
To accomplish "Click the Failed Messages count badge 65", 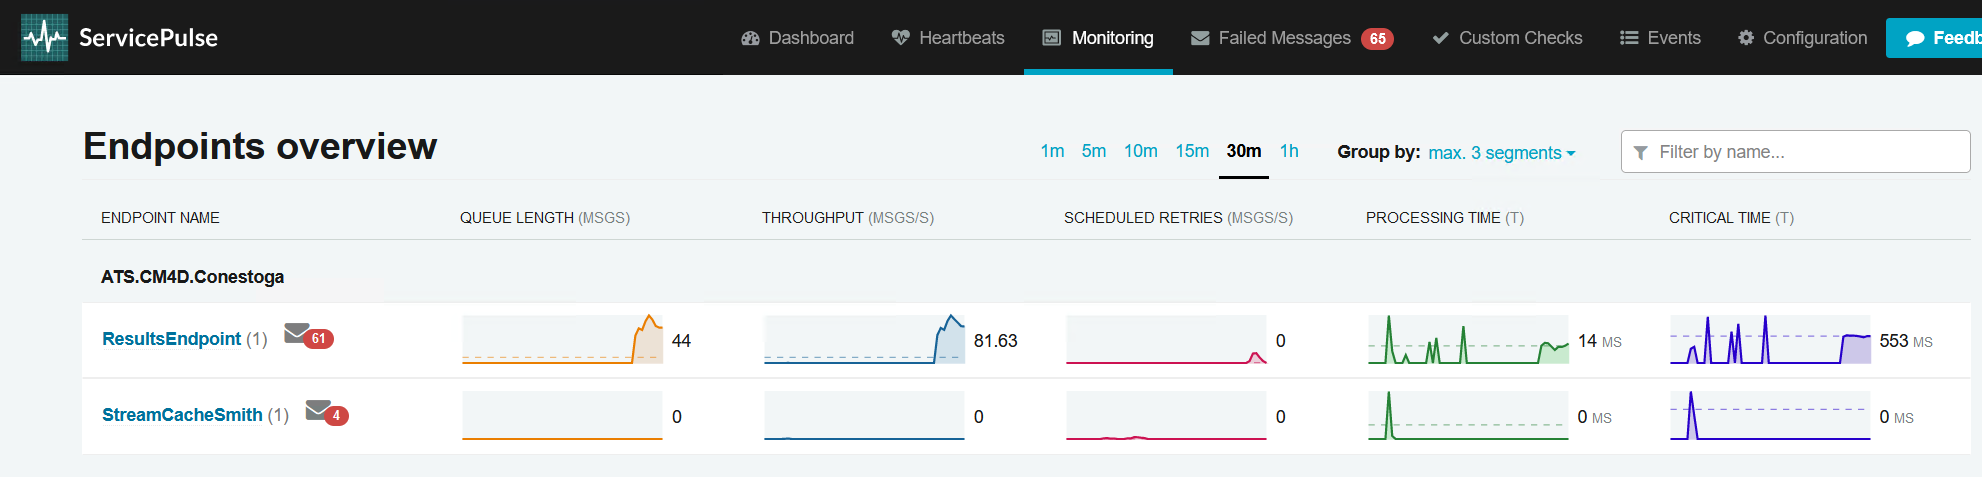I will [1377, 38].
